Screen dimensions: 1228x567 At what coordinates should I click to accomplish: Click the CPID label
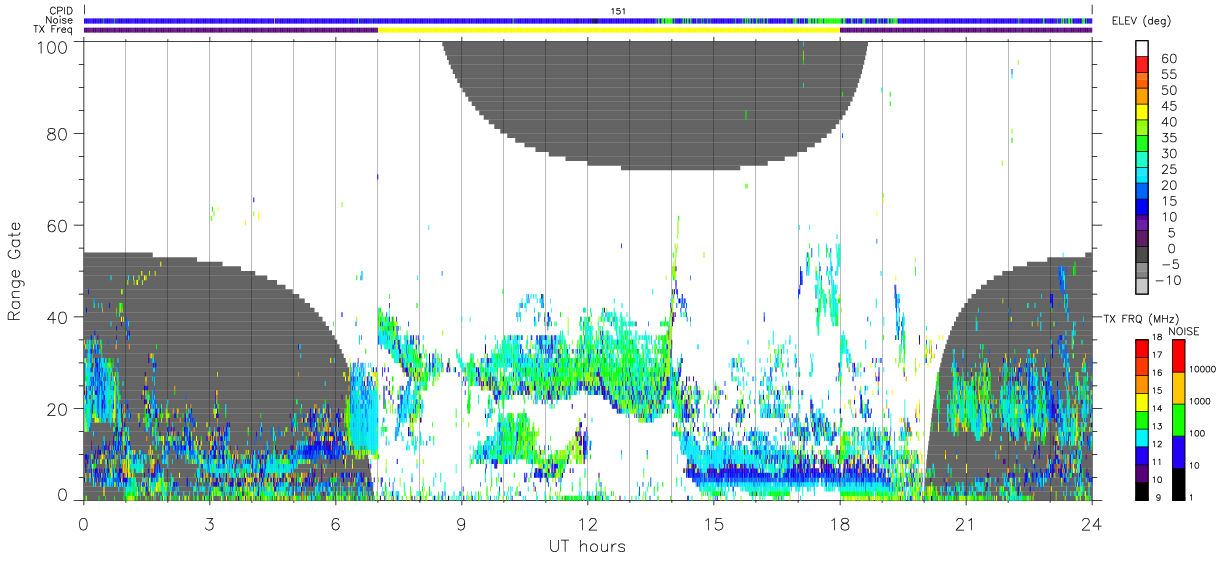coord(62,11)
